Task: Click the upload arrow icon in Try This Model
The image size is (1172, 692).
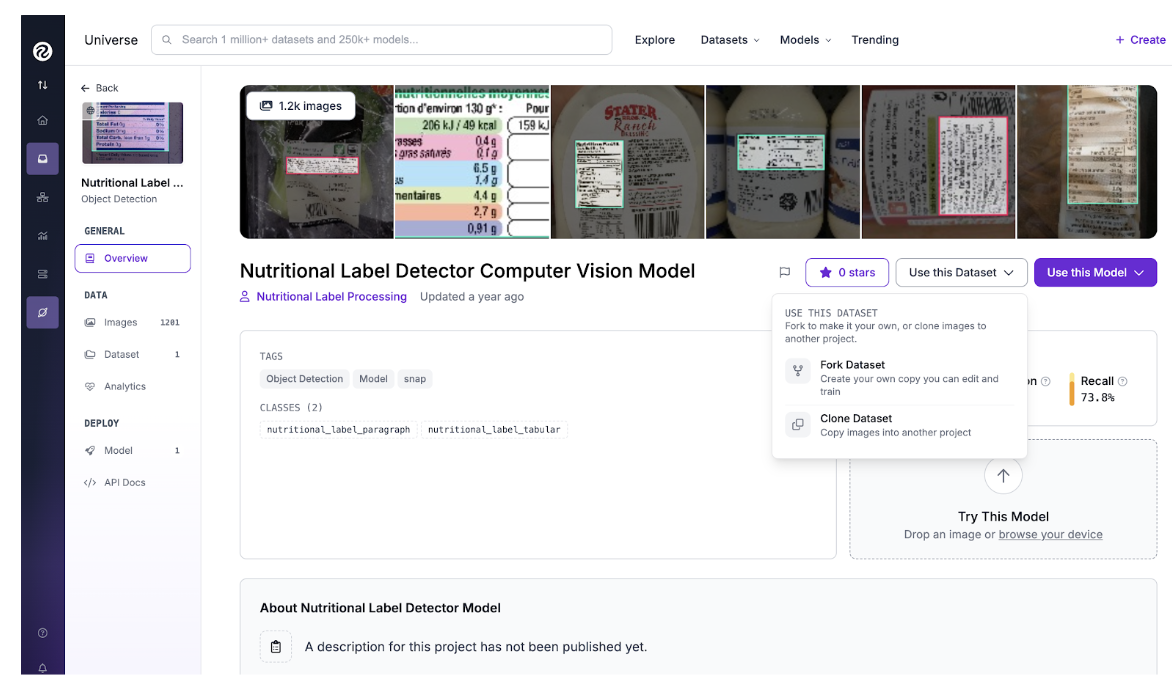Action: 1003,476
